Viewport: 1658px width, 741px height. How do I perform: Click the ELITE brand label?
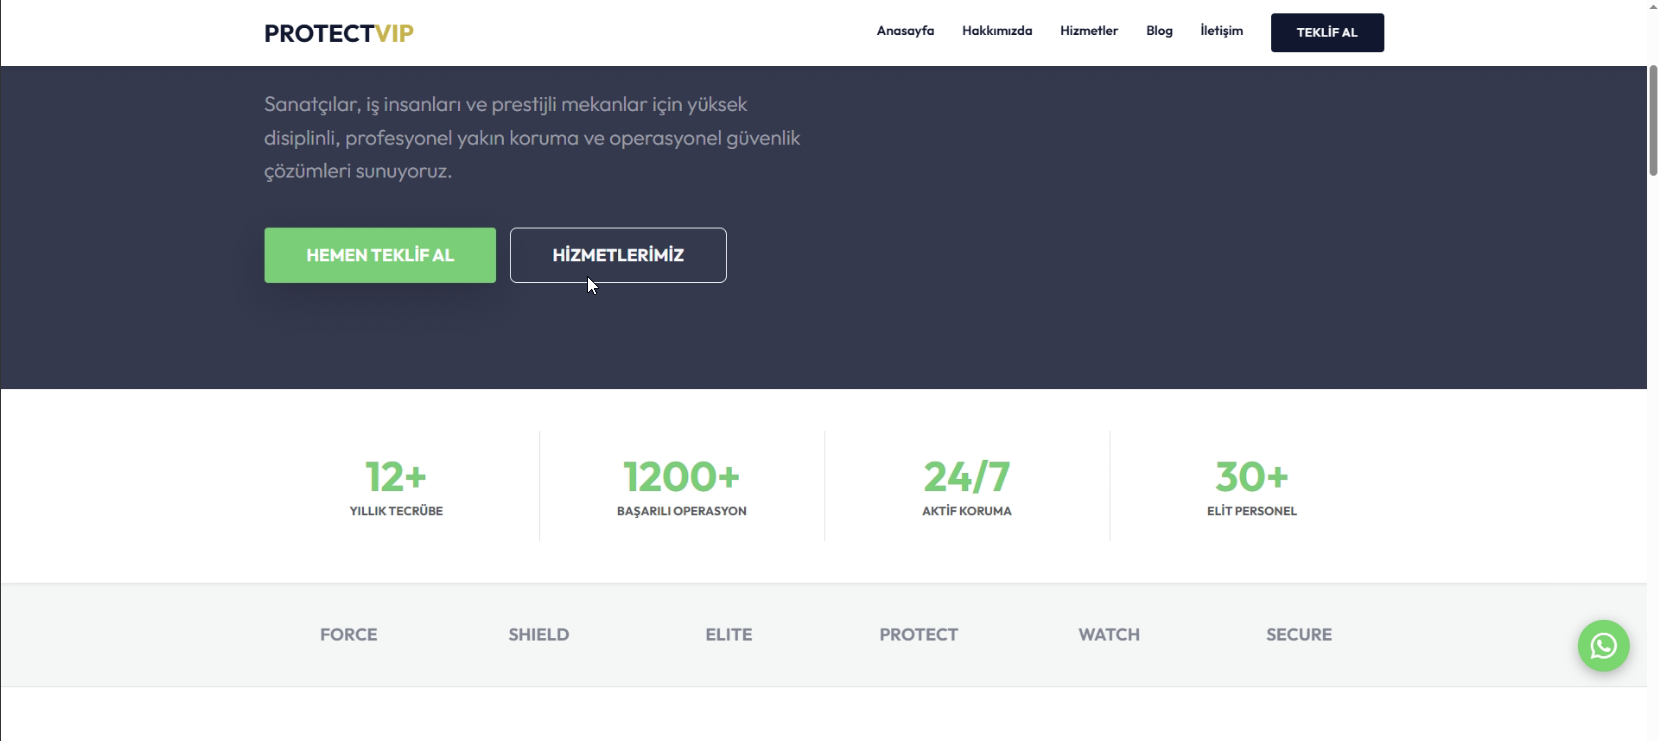click(x=729, y=635)
